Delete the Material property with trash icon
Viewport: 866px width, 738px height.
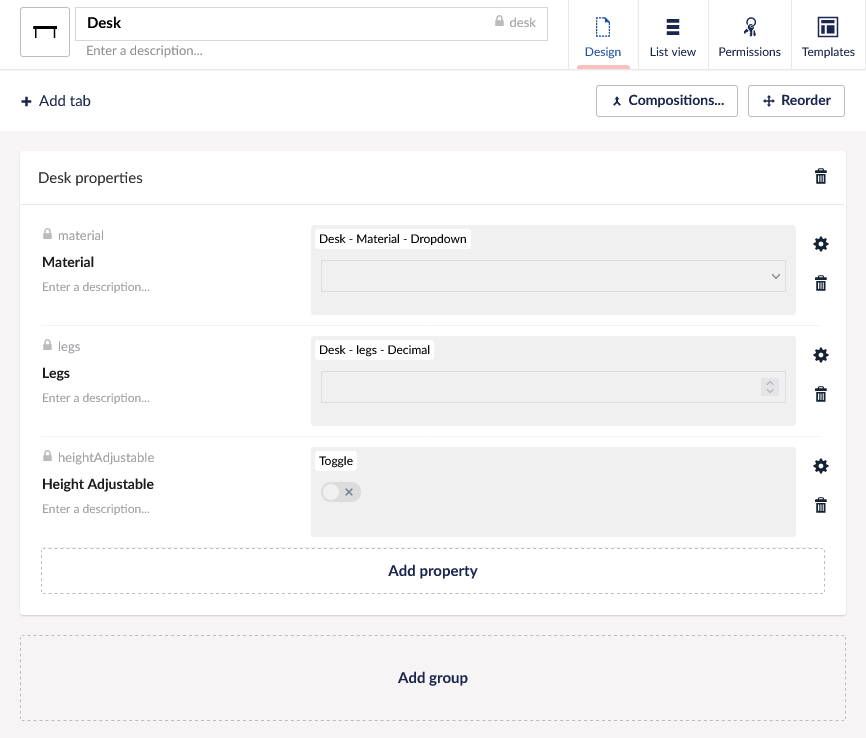[821, 283]
